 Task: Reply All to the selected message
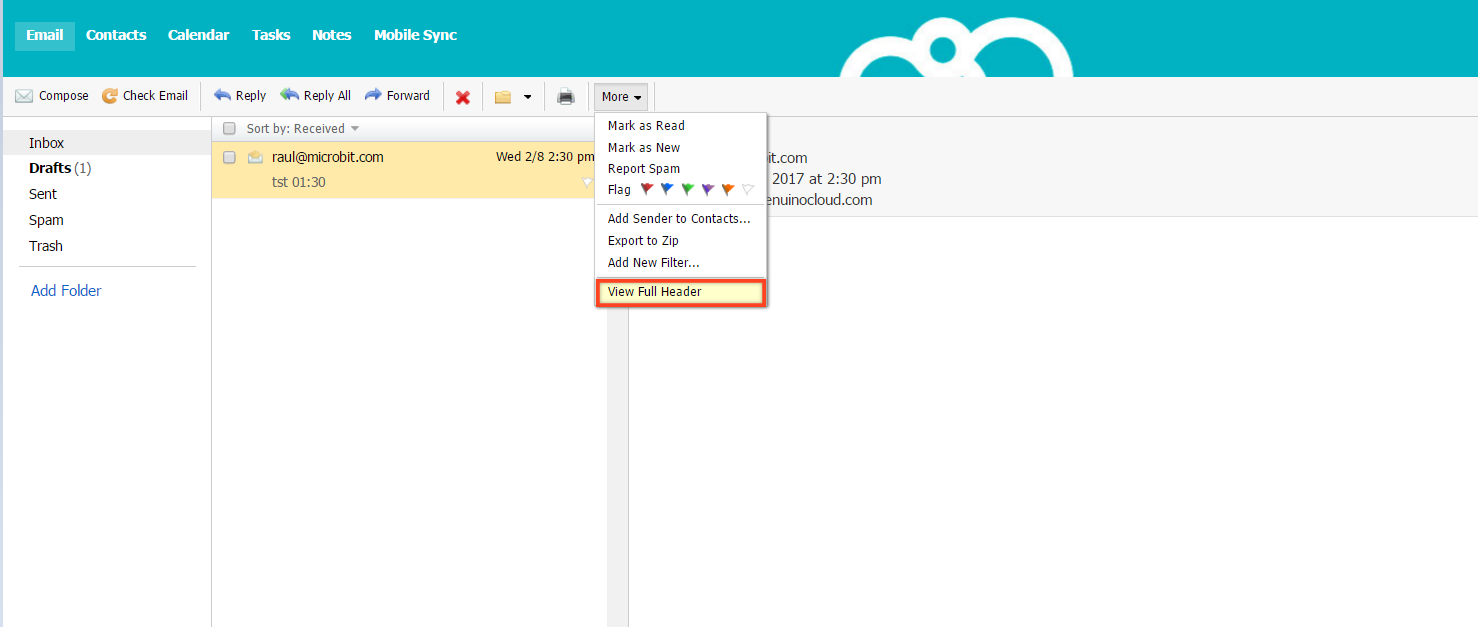(x=315, y=96)
